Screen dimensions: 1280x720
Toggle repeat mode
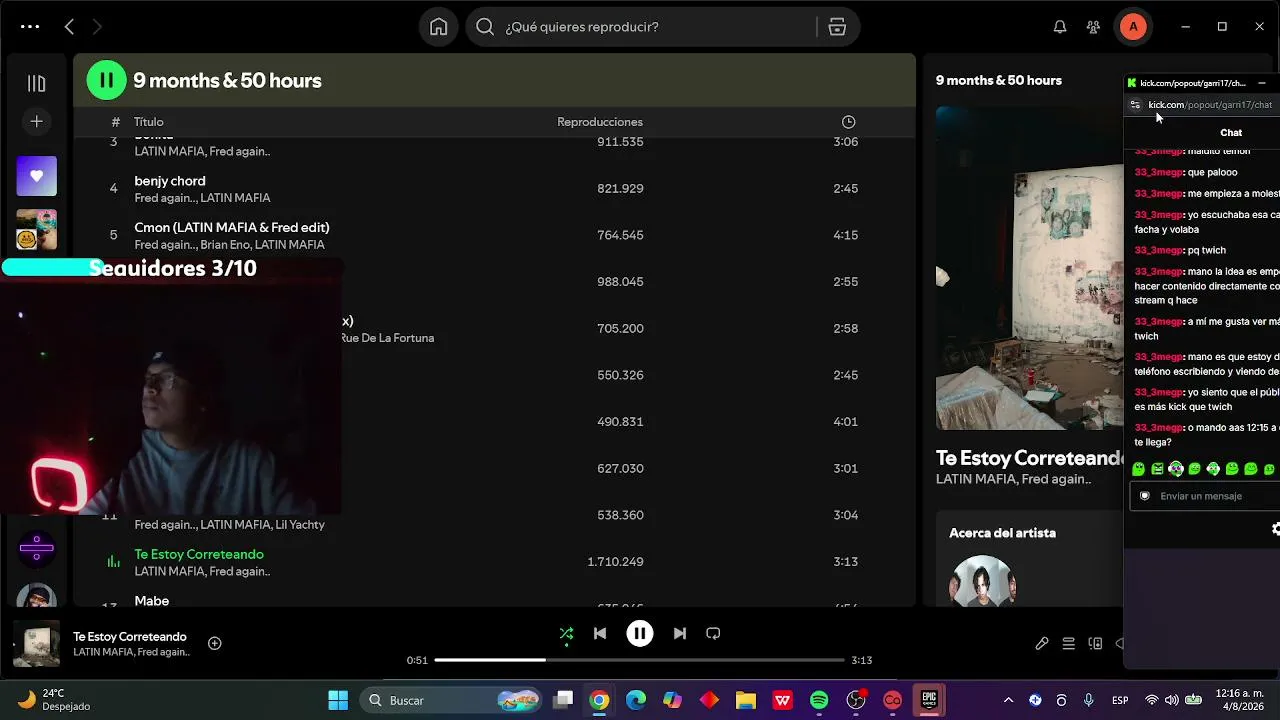713,633
